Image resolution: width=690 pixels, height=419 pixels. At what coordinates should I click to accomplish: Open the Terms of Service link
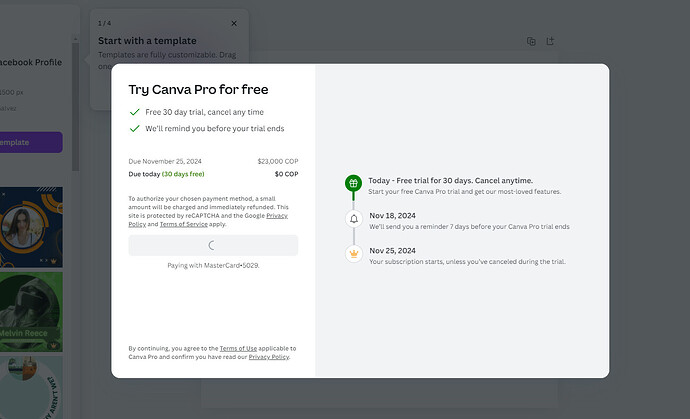[184, 224]
